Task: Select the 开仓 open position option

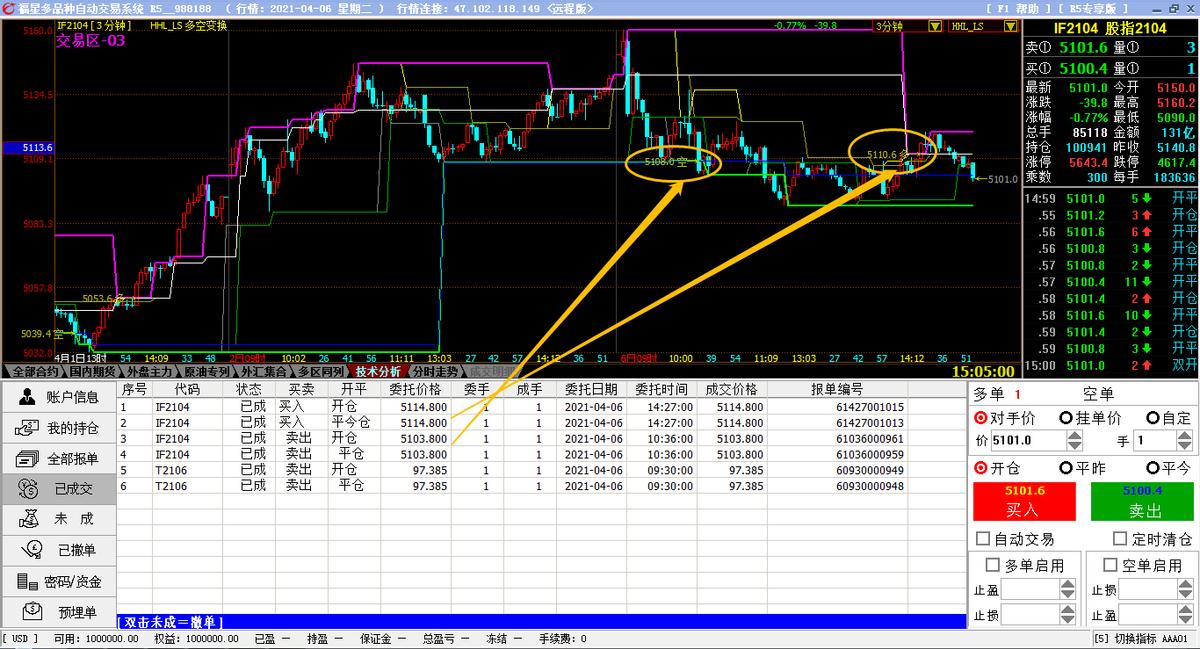Action: 979,468
